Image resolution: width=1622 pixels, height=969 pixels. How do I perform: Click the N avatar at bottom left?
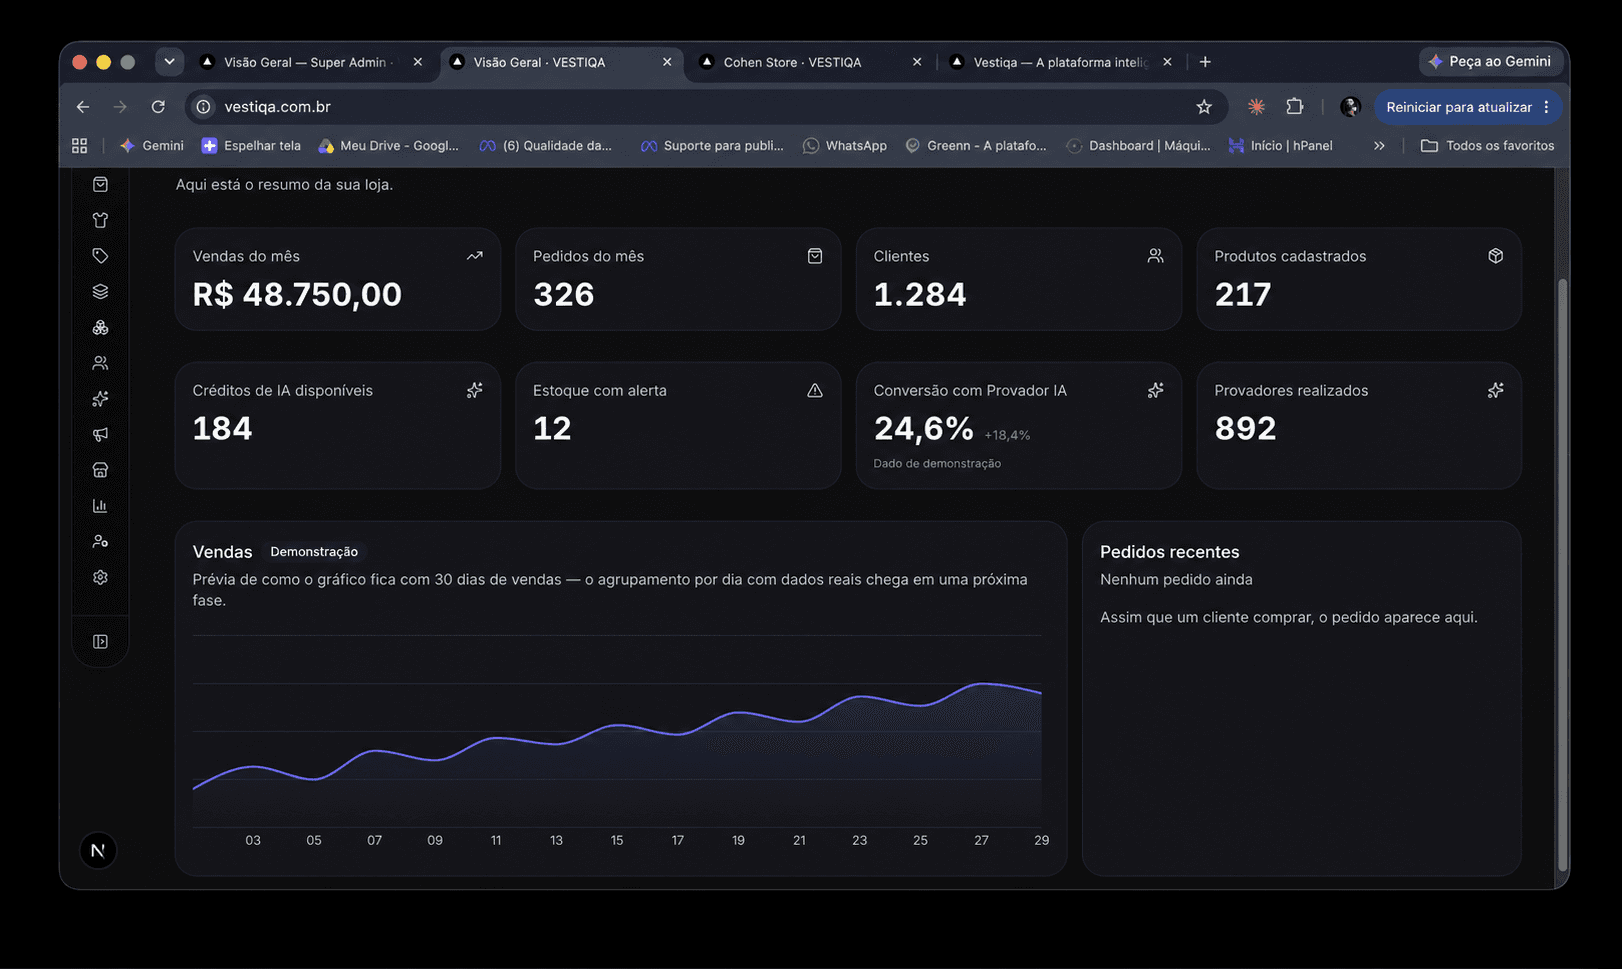(x=98, y=851)
